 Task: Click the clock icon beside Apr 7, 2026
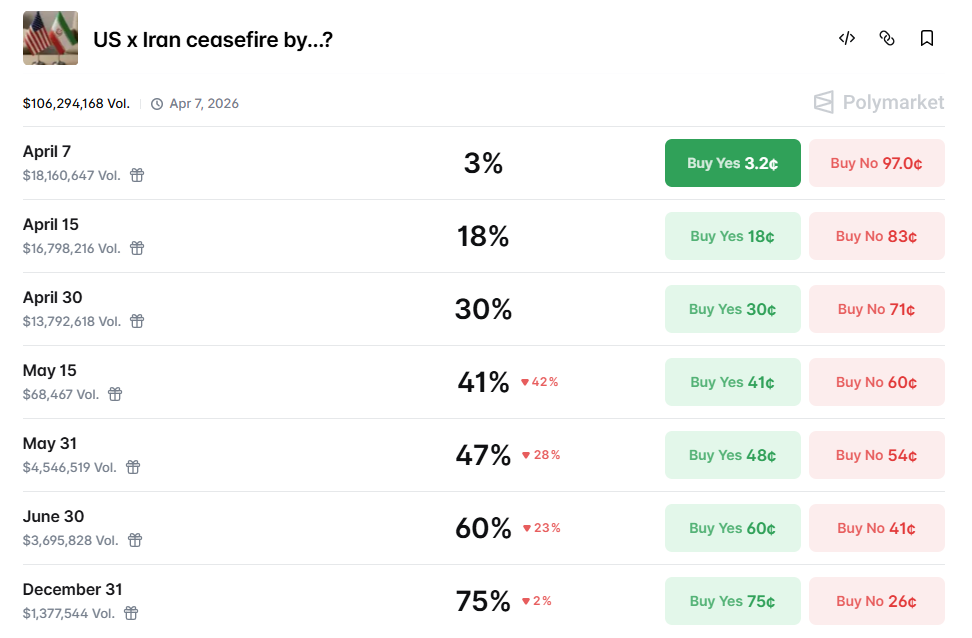(155, 102)
